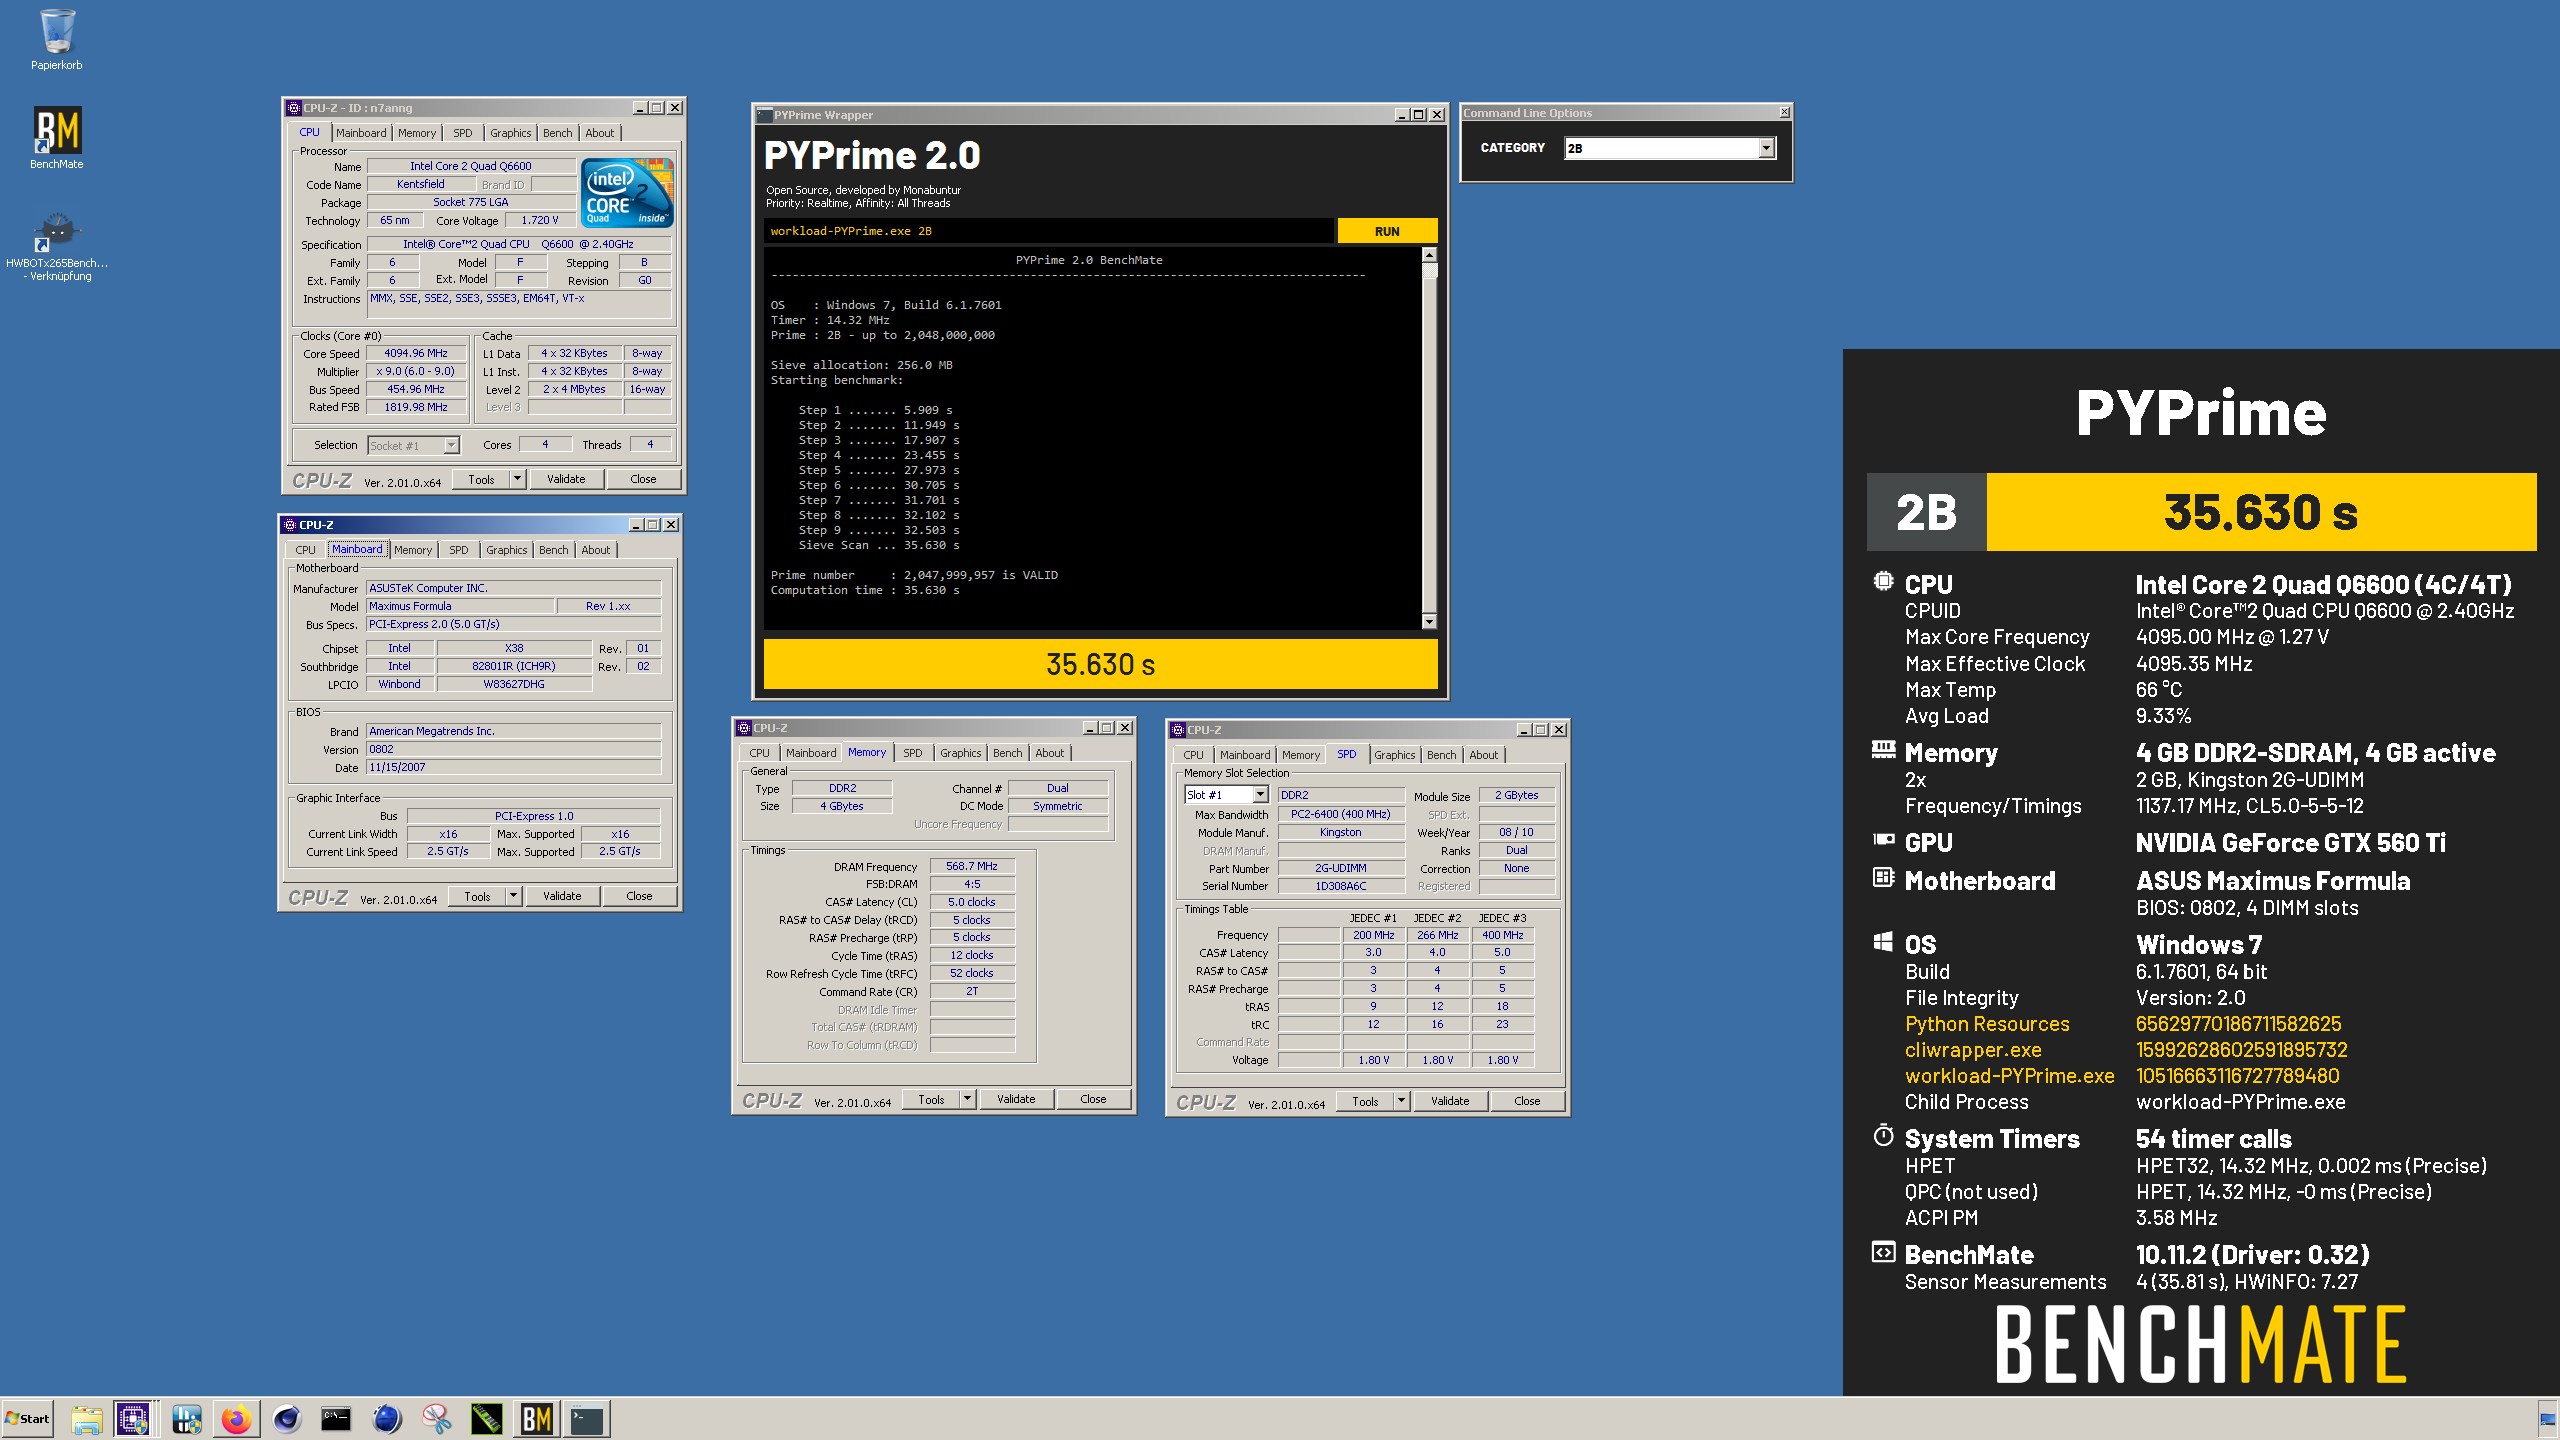Screen dimensions: 2560x1440
Task: Select SPD tab in Memory CPU-Z window
Action: click(913, 753)
